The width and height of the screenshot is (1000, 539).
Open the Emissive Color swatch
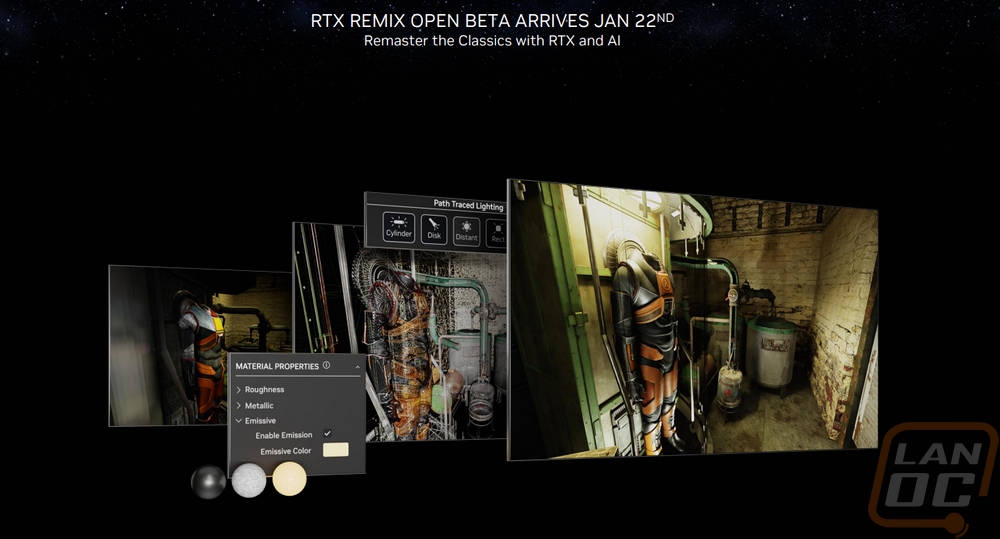(x=335, y=450)
